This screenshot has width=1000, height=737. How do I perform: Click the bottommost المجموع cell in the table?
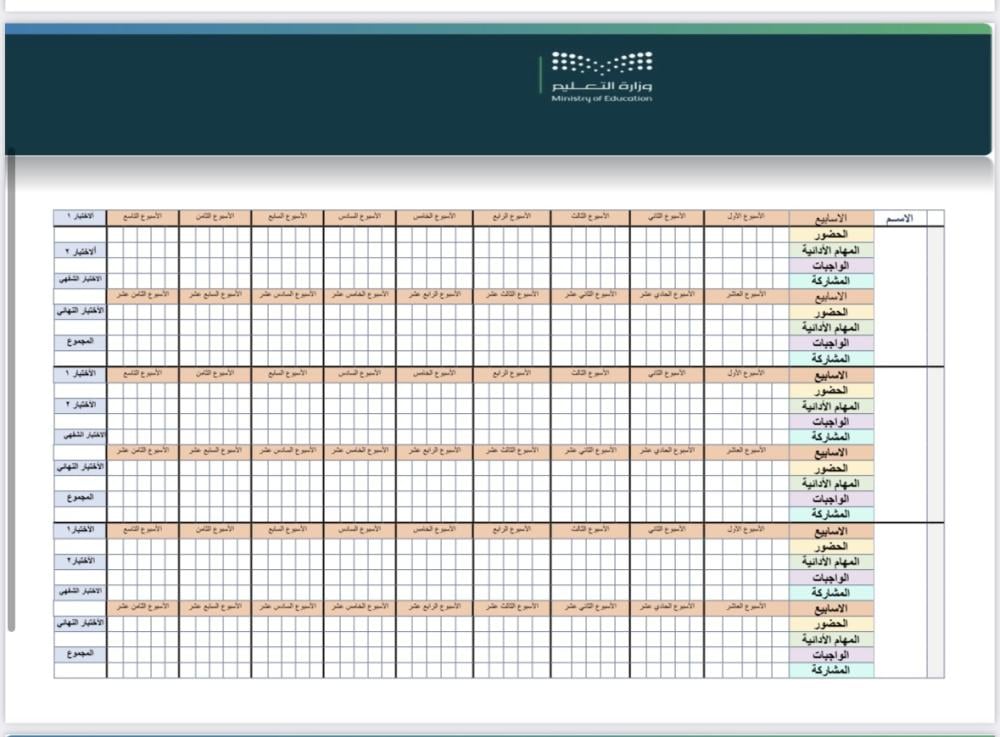click(80, 653)
